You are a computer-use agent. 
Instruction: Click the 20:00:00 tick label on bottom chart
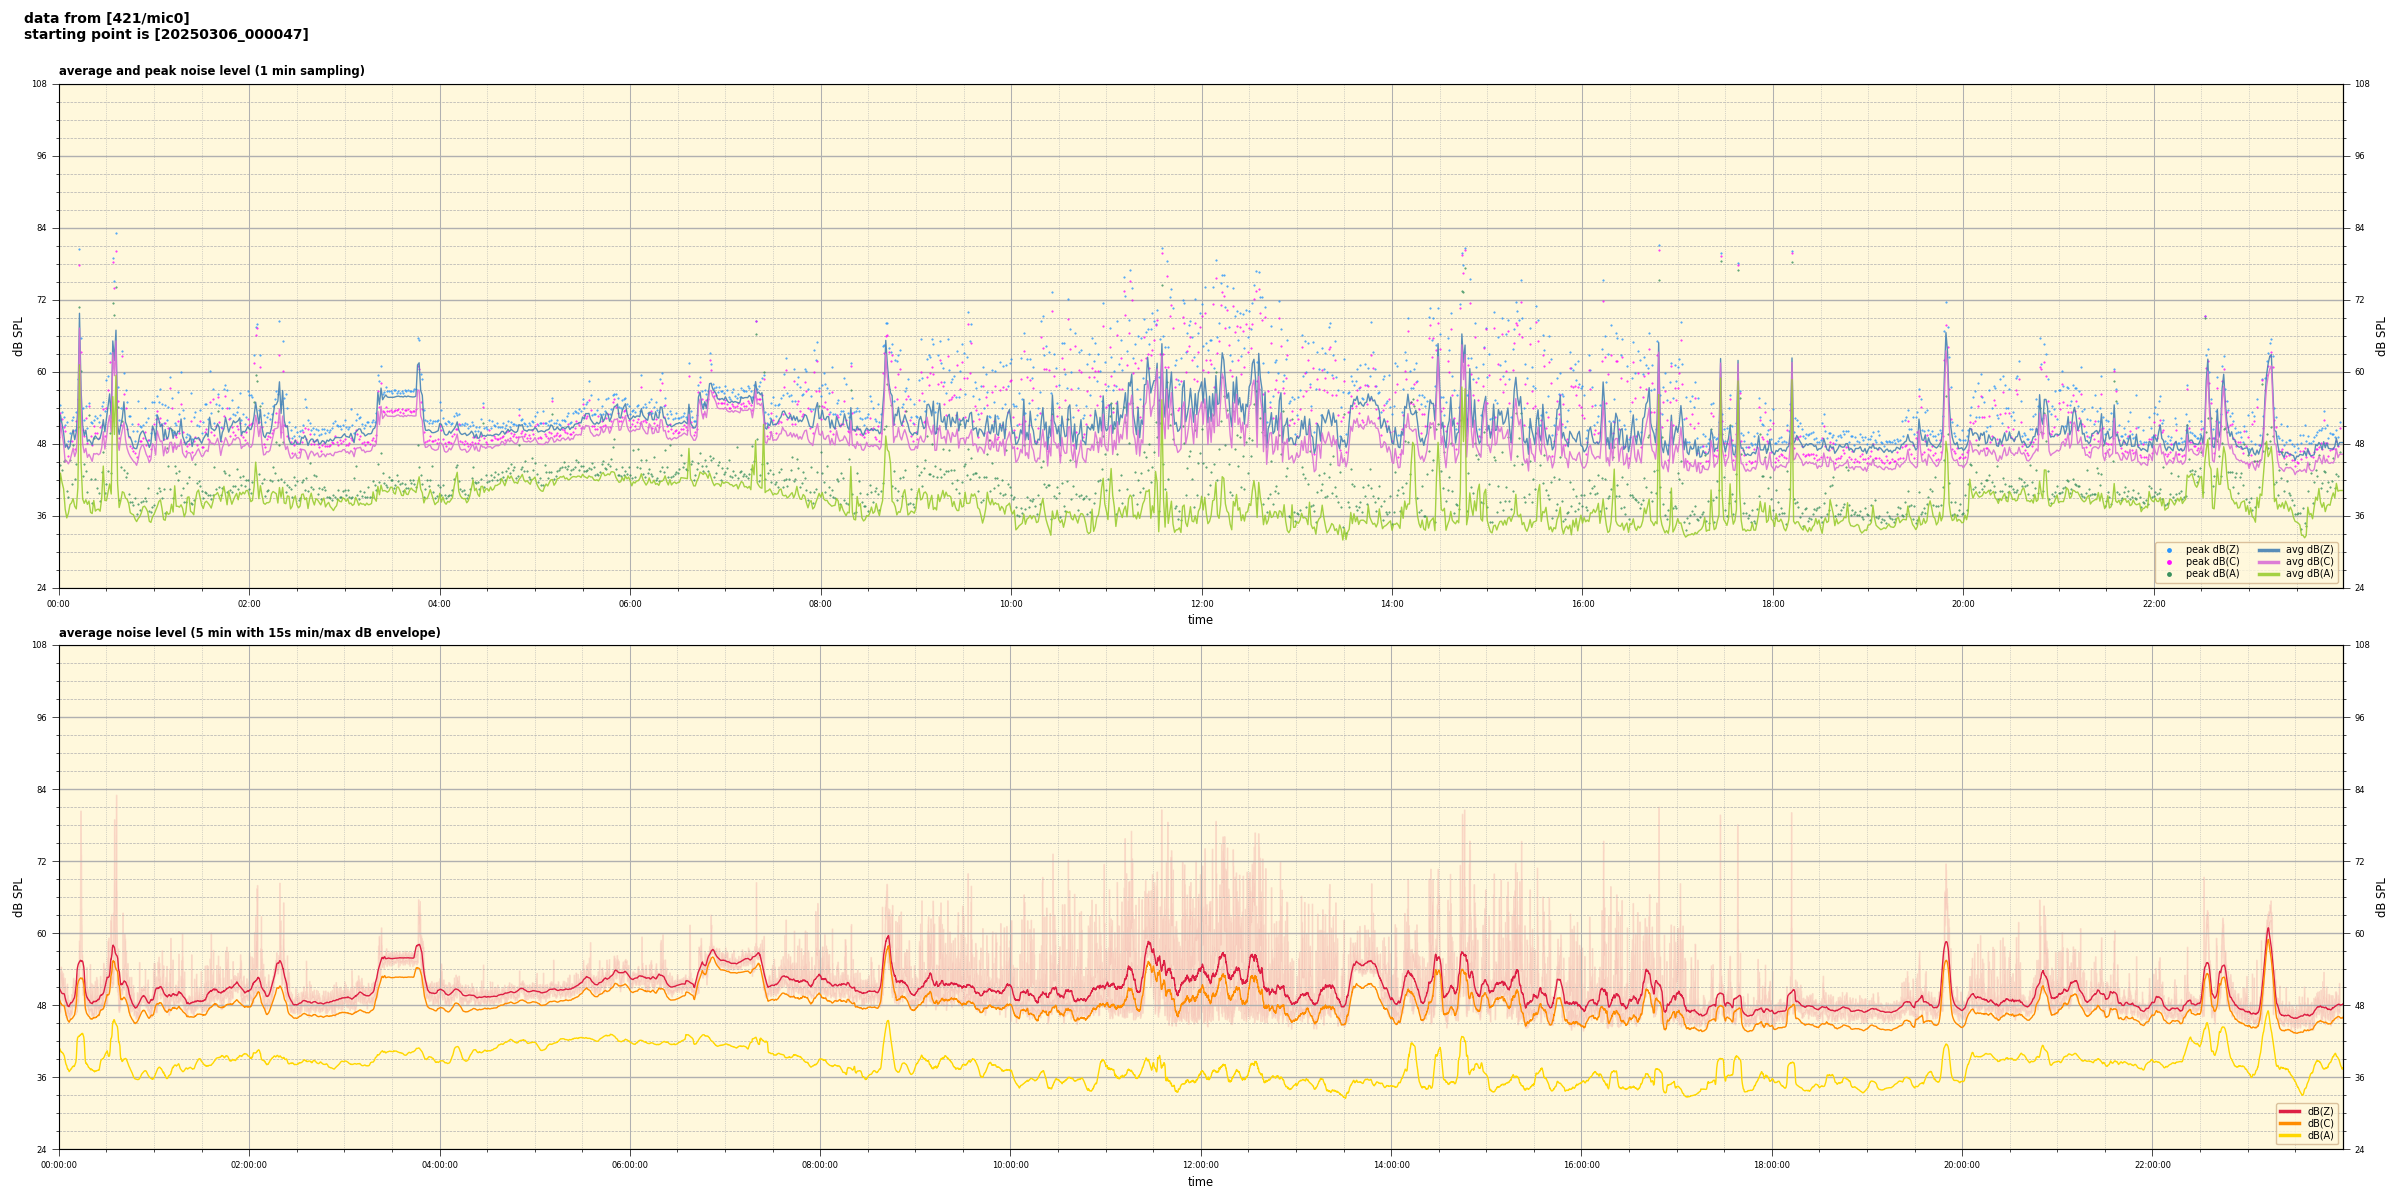(1962, 1165)
